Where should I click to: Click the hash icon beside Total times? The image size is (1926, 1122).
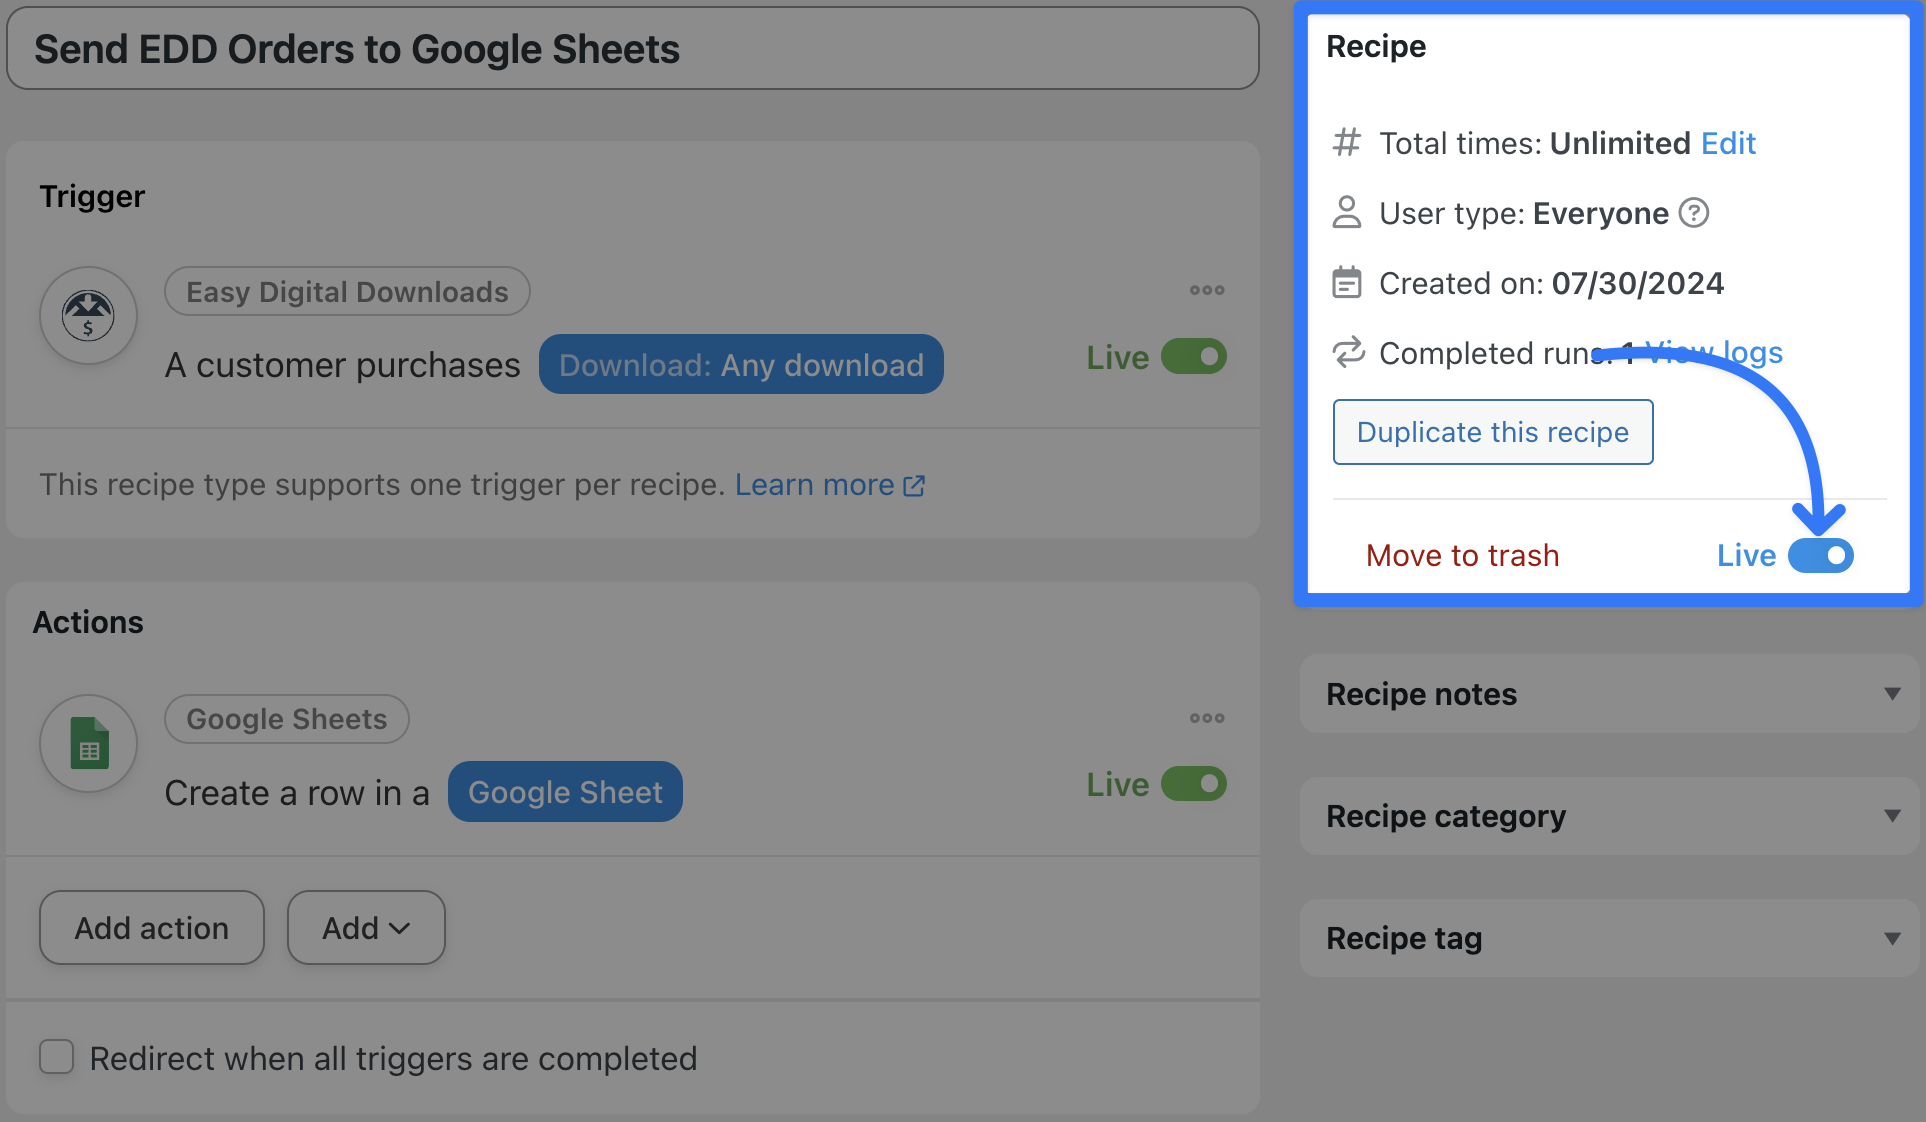click(1347, 143)
